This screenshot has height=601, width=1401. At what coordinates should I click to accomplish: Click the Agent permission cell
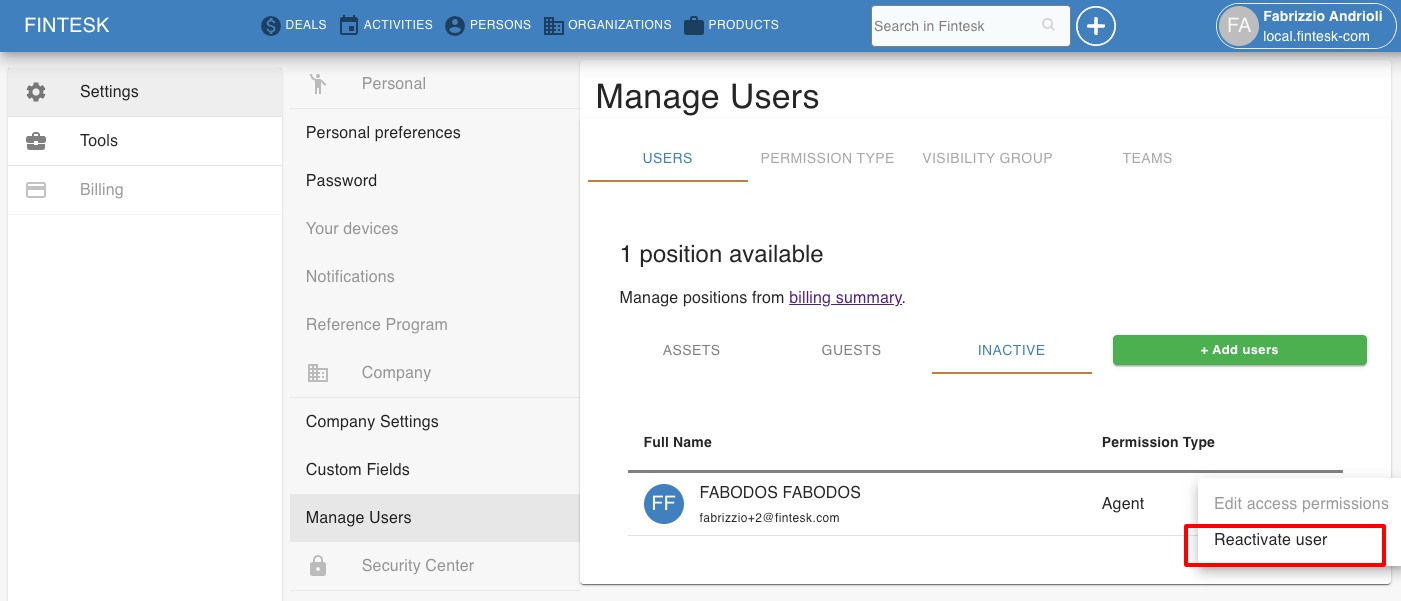tap(1123, 503)
